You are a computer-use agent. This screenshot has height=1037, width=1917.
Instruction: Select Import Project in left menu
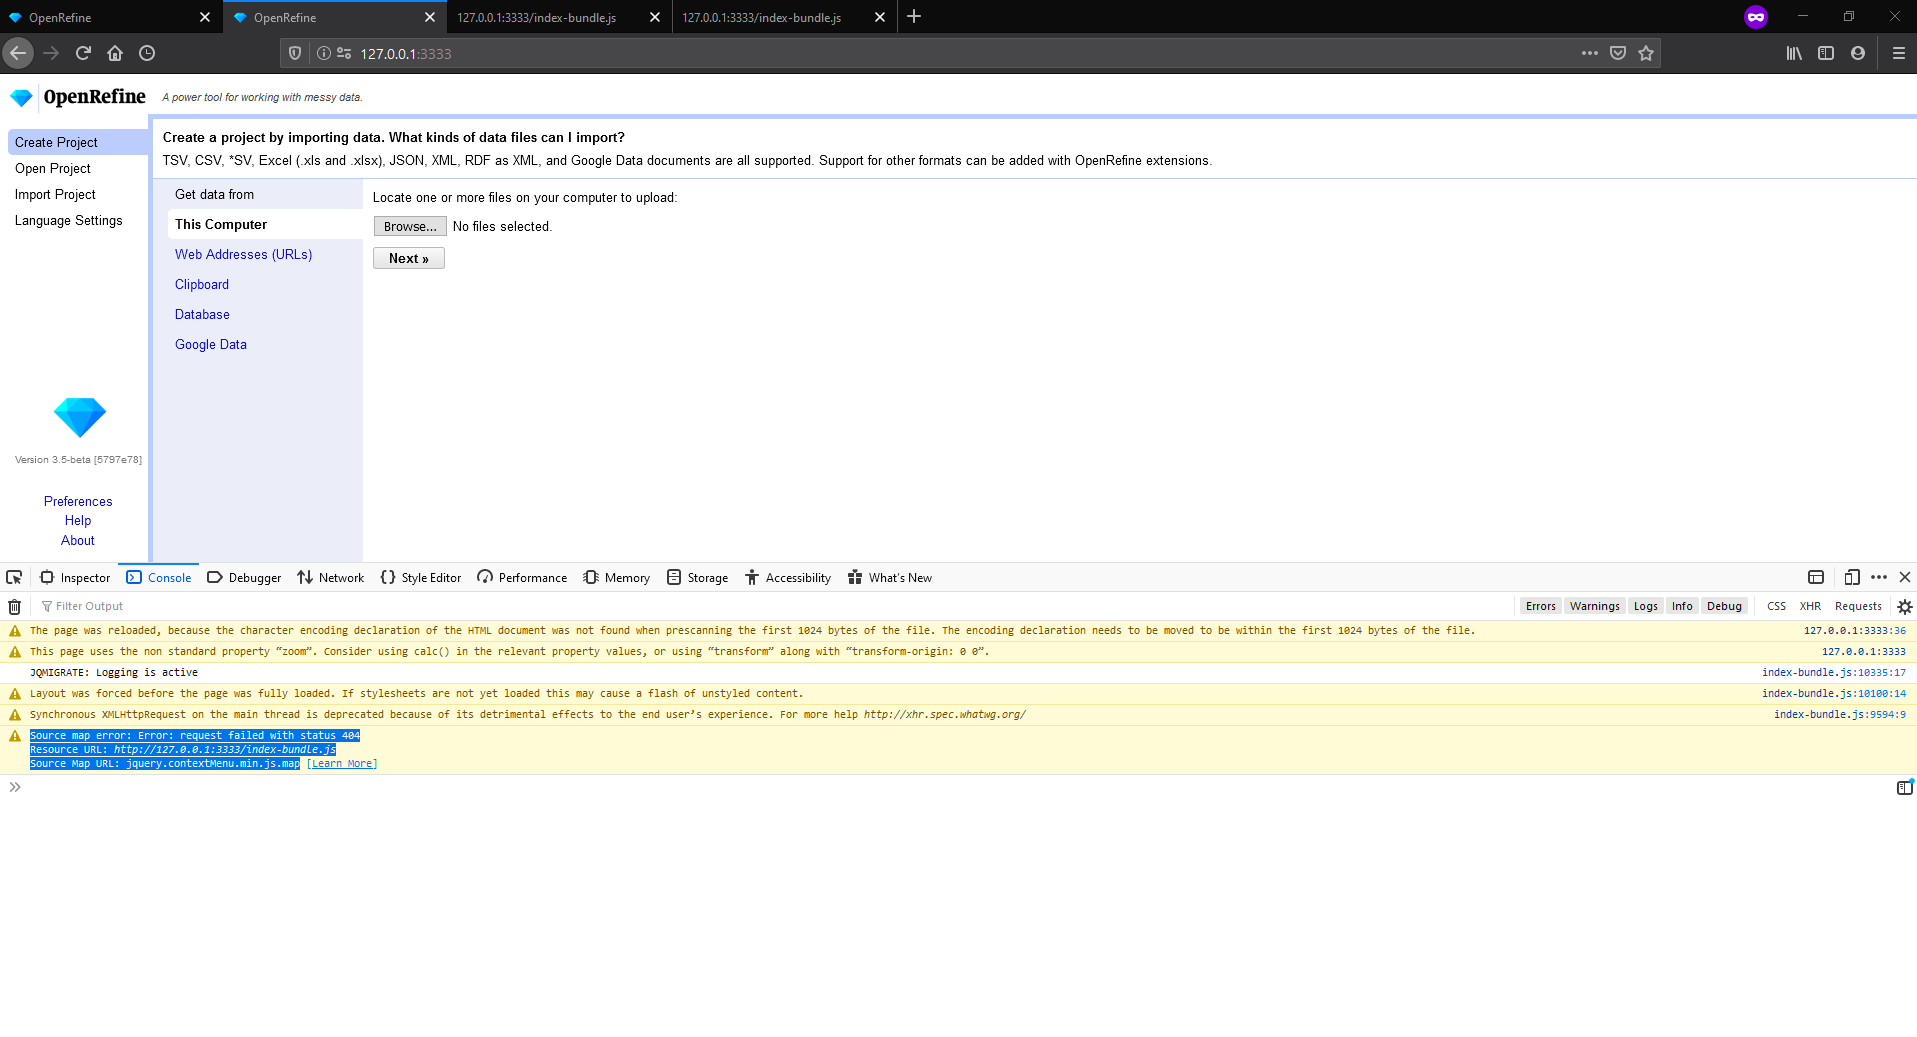55,194
